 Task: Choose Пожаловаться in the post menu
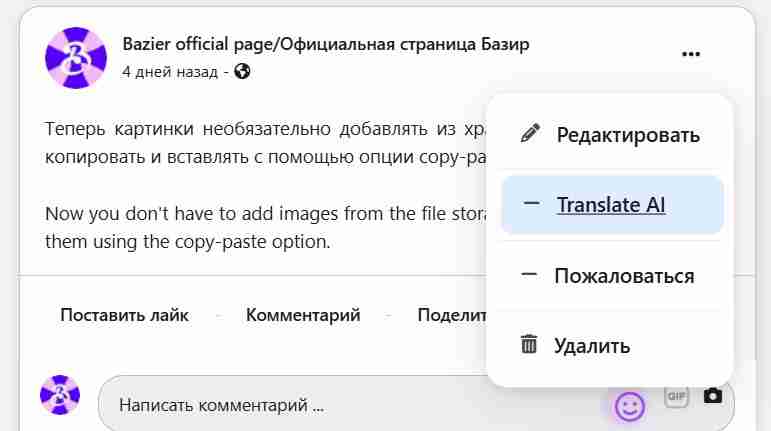point(623,275)
